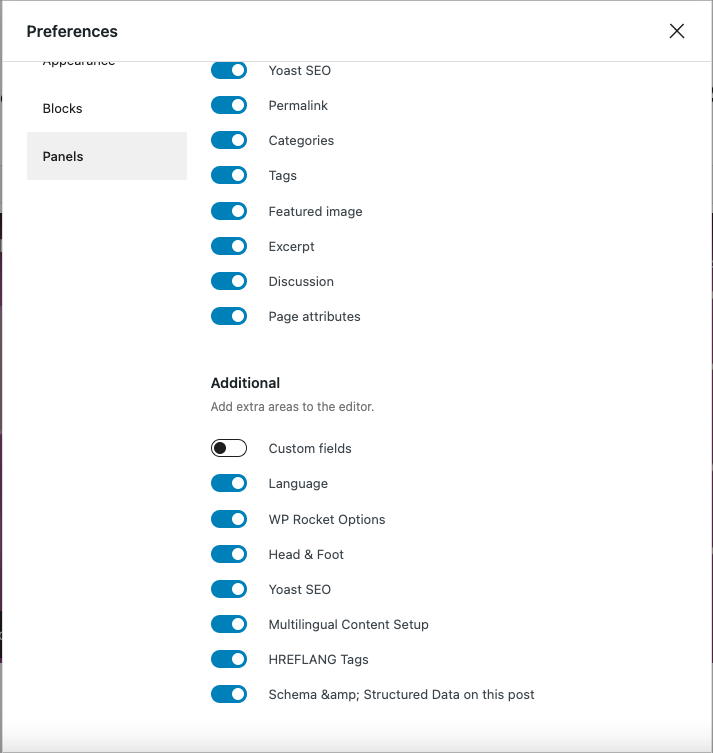
Task: Disable Schema & Structured Data toggle
Action: [229, 694]
